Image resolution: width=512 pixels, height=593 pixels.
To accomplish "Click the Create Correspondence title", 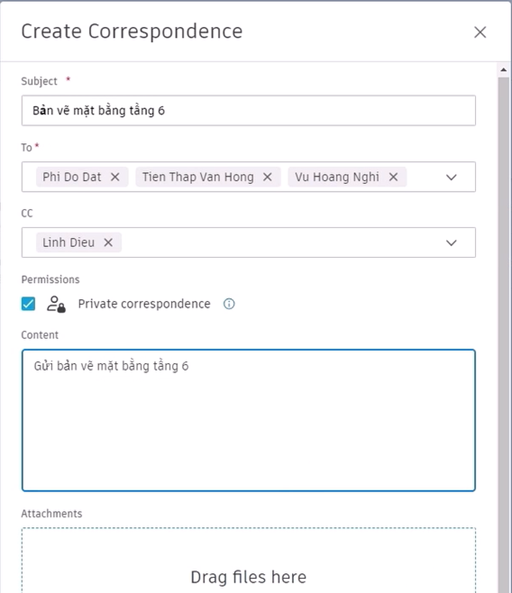I will [x=132, y=31].
